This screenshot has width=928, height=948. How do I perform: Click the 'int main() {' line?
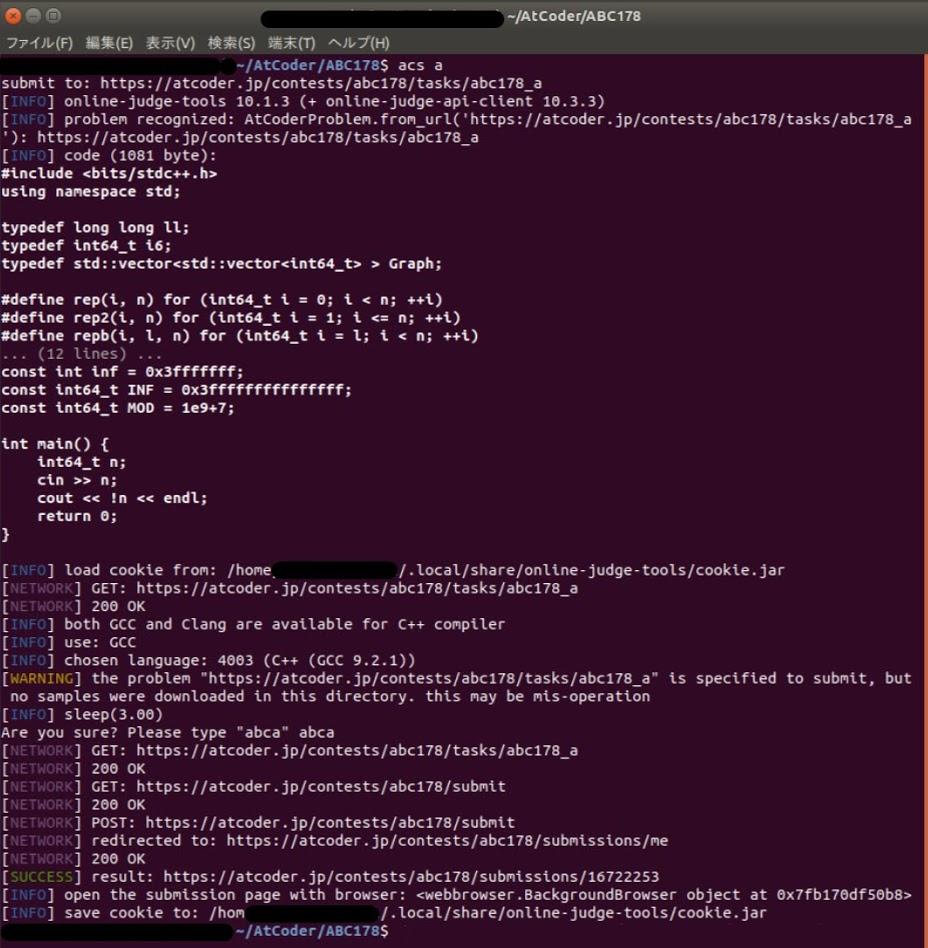[55, 444]
